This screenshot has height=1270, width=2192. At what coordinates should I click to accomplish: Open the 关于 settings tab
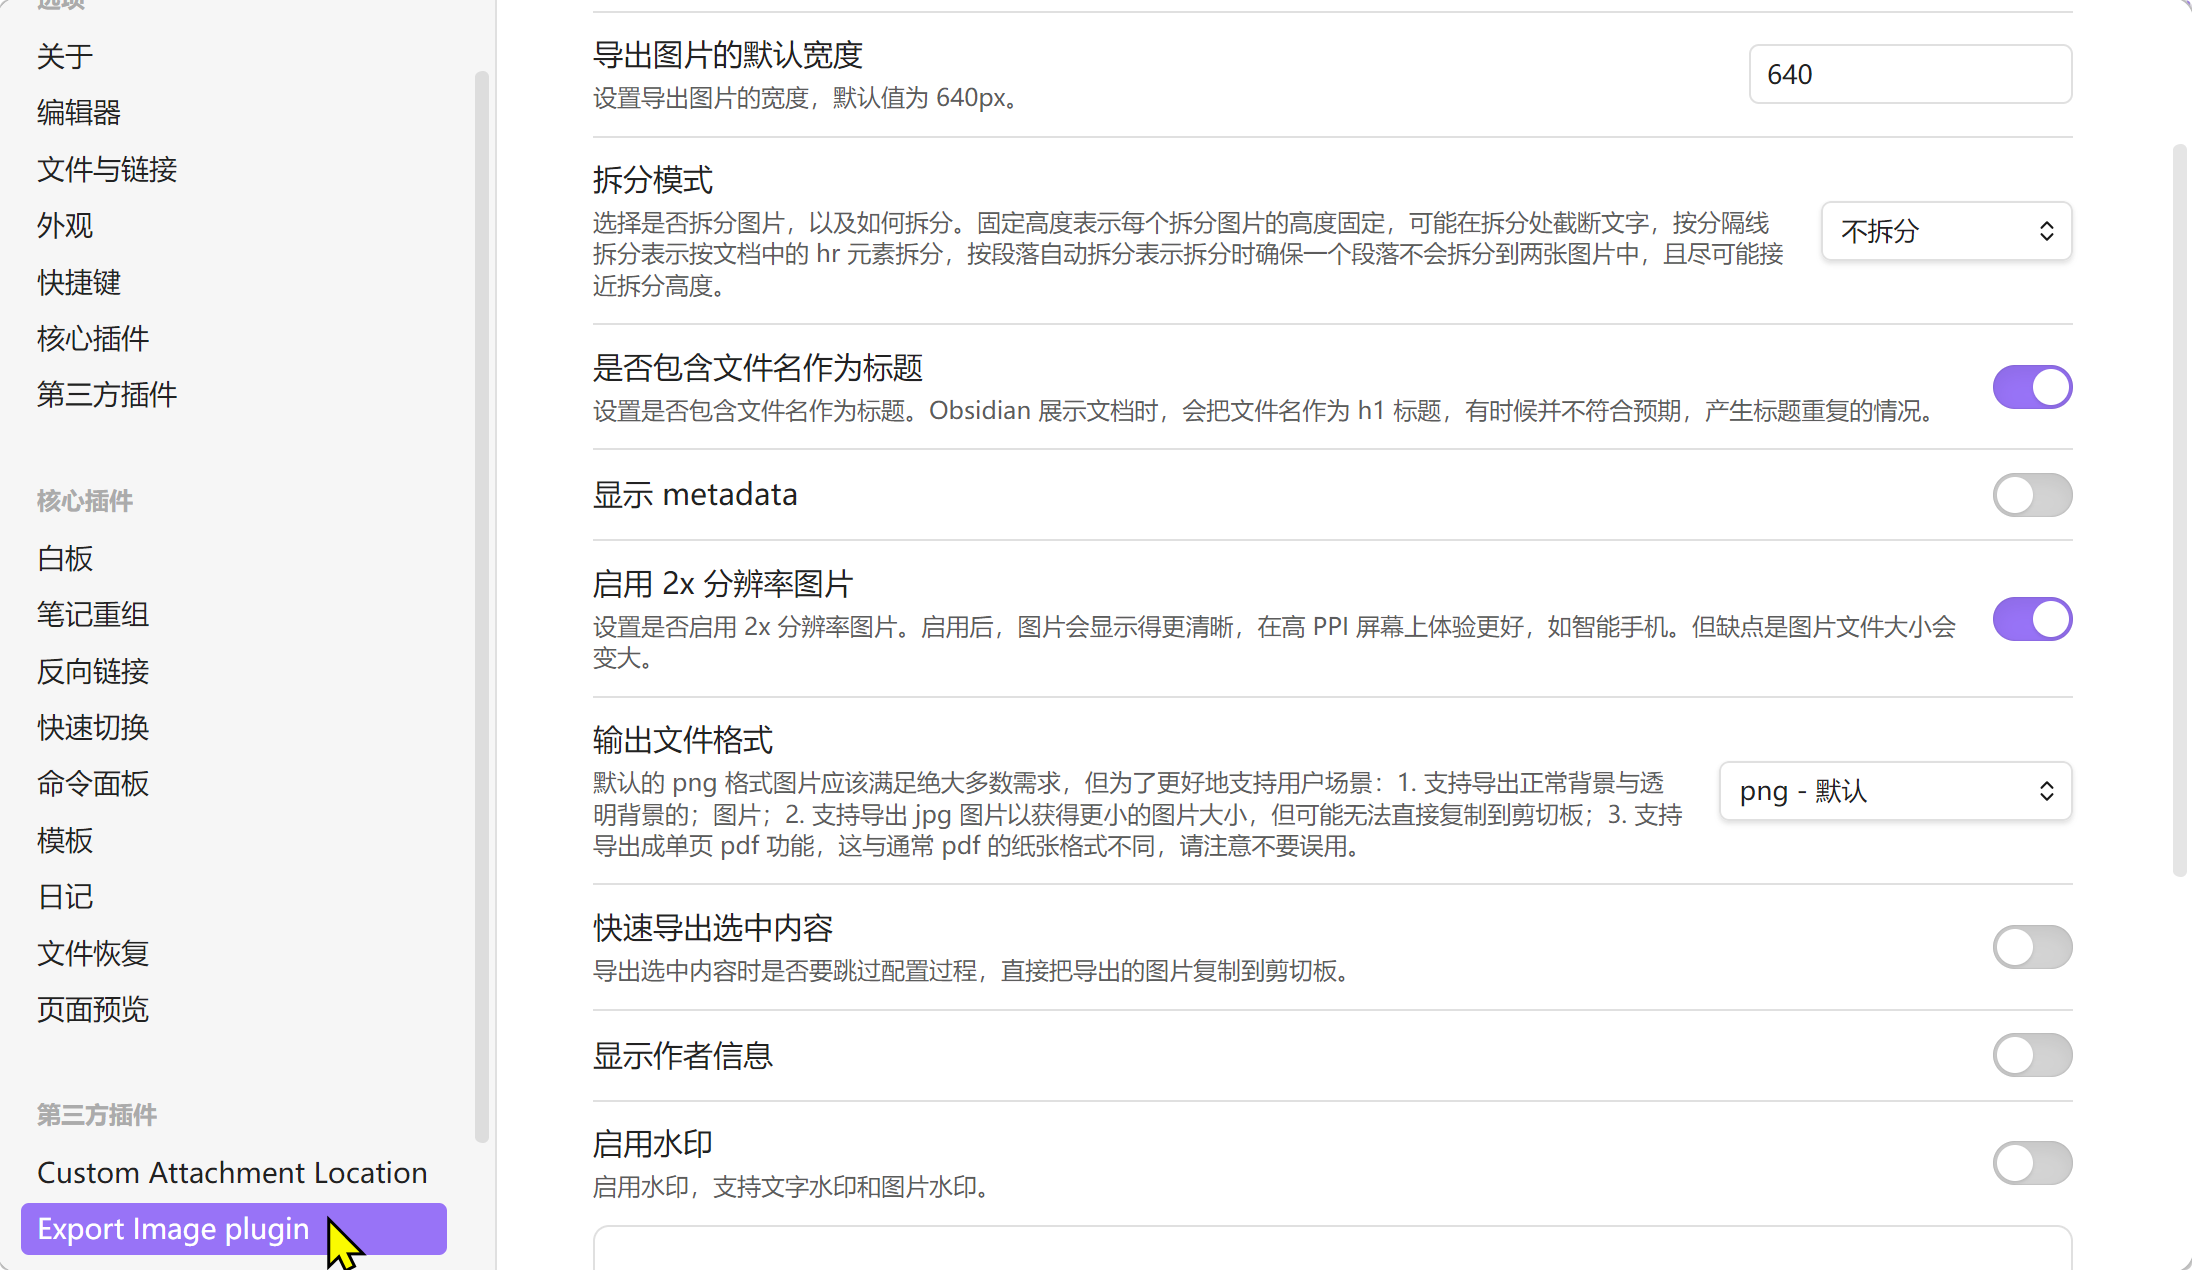65,56
